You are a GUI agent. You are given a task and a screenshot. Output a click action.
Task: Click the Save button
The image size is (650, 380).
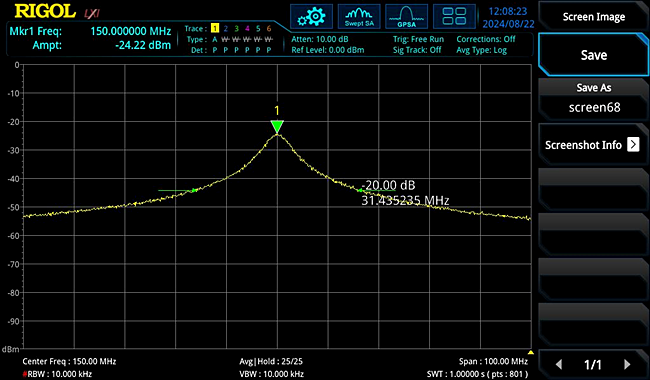[x=593, y=55]
